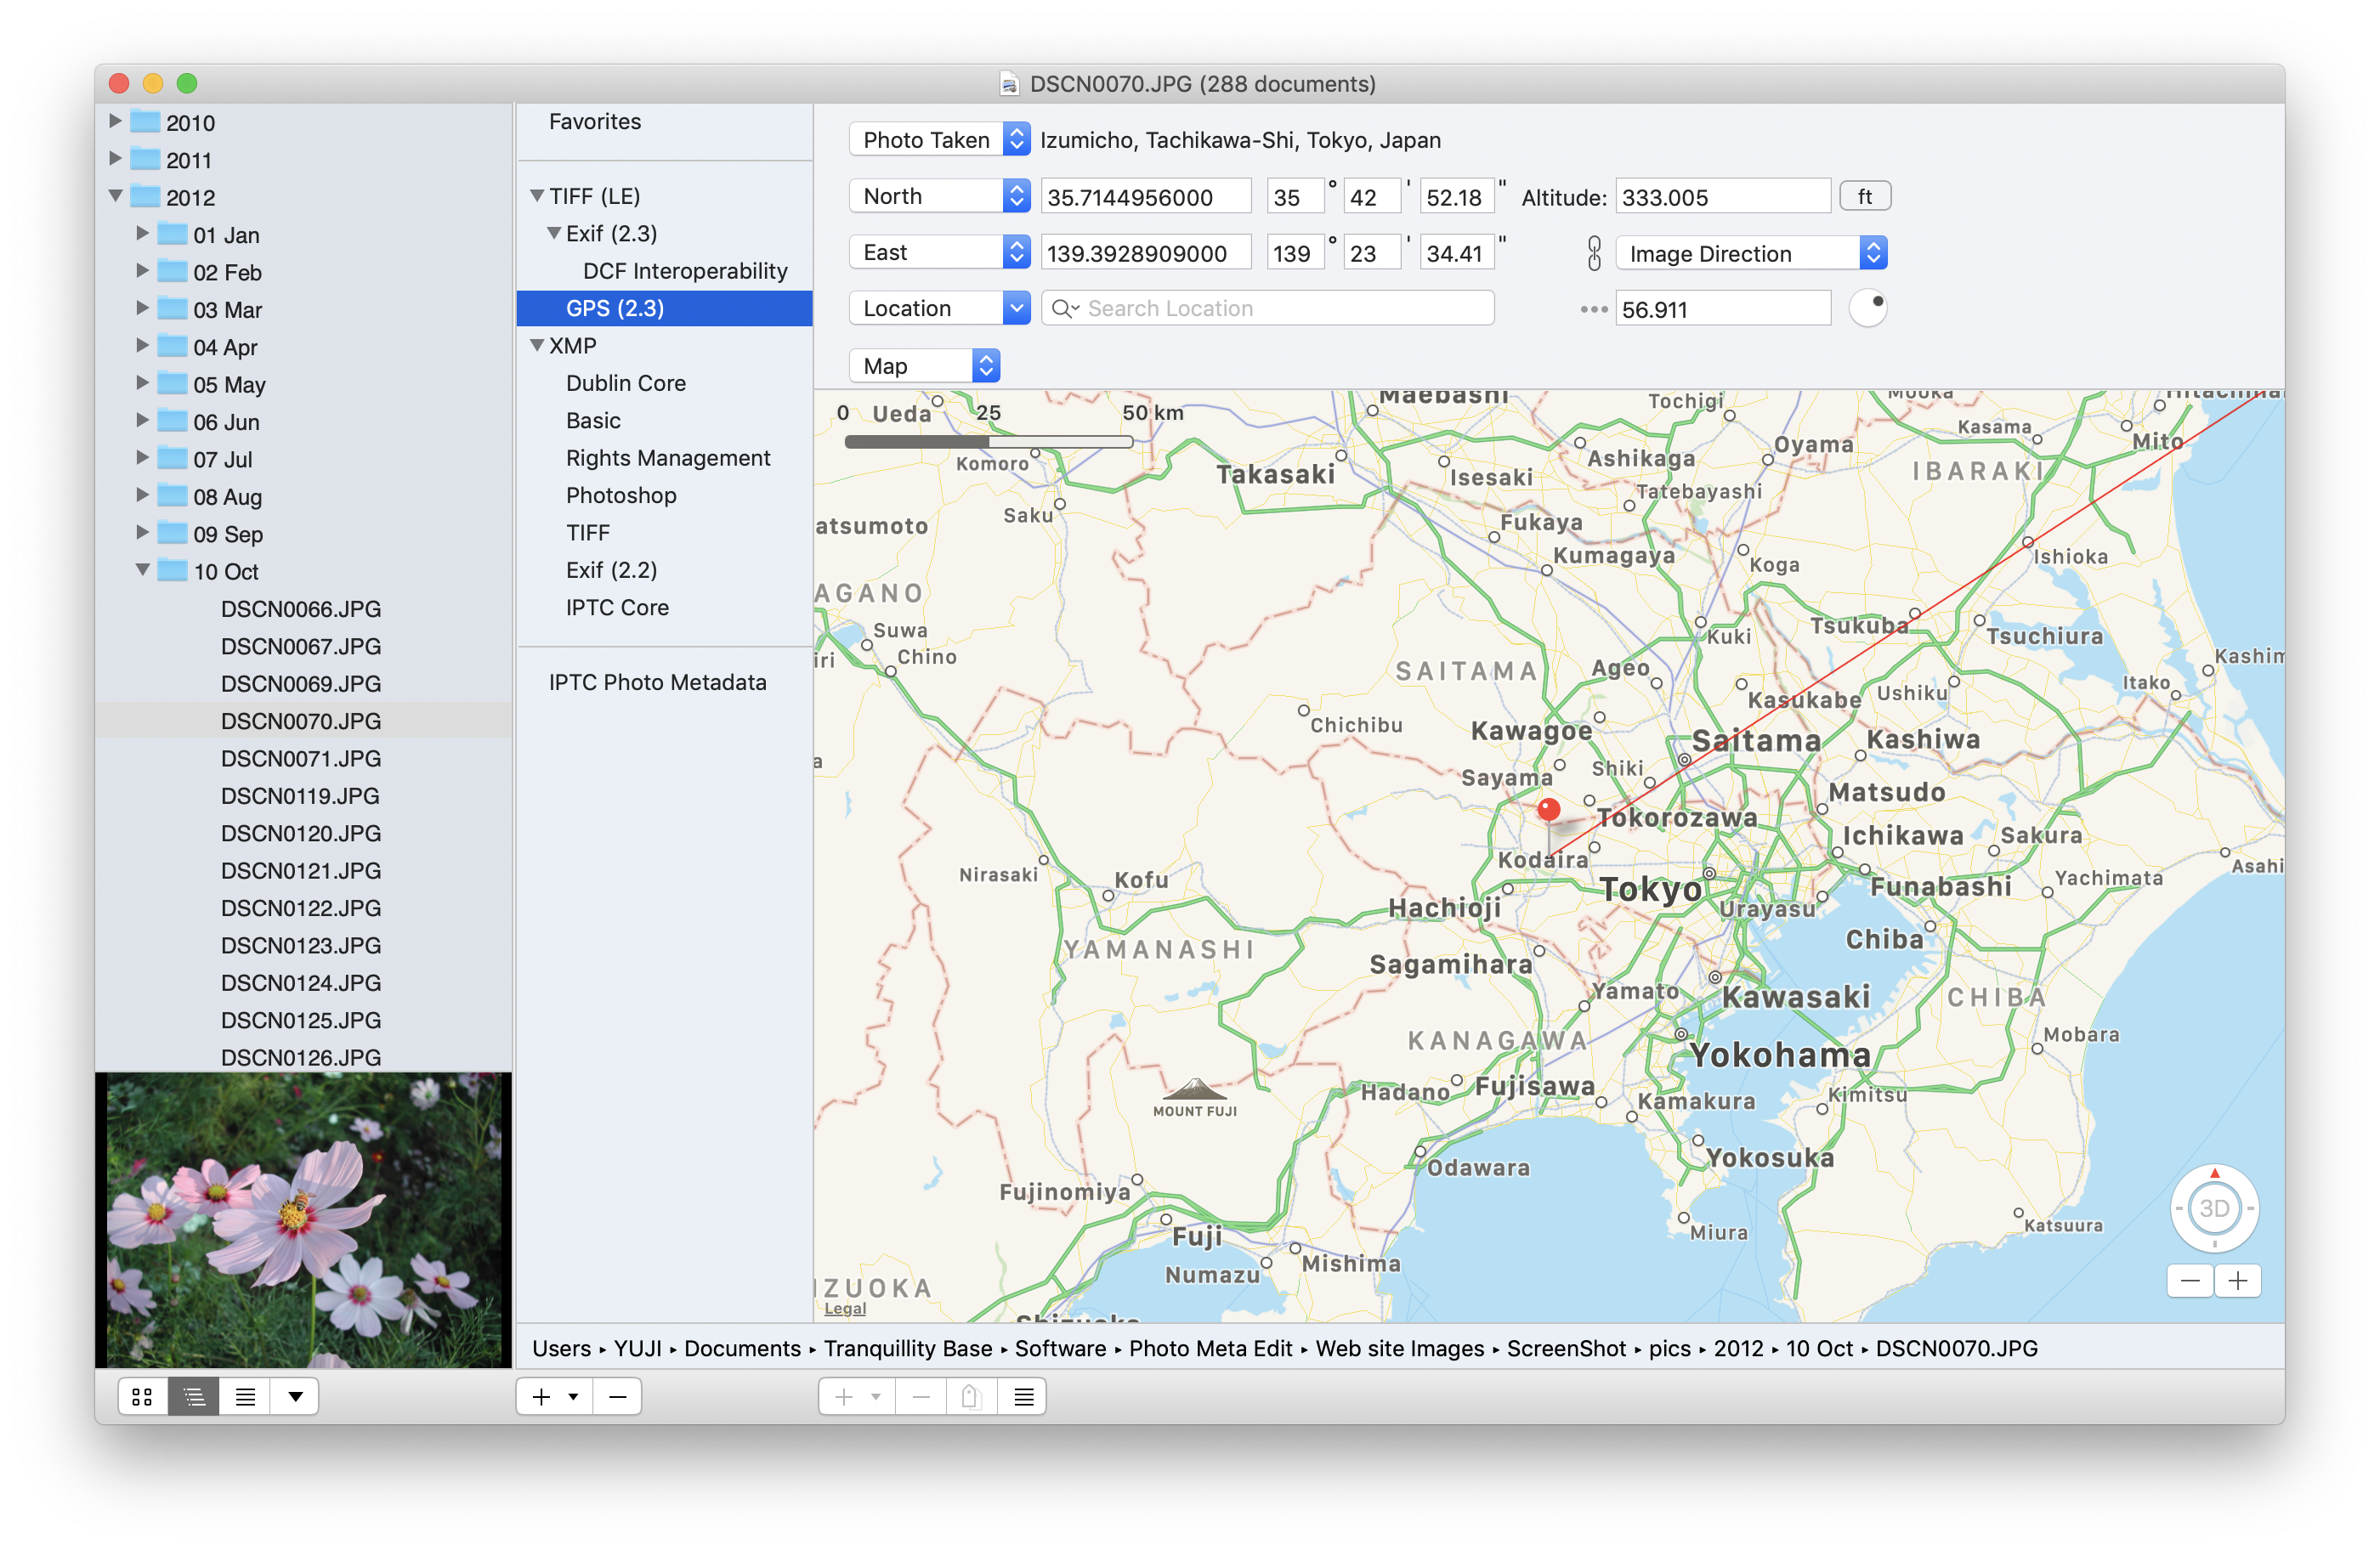Remove the selected metadata group with the minus button
Image resolution: width=2380 pixels, height=1550 pixels.
pos(618,1396)
